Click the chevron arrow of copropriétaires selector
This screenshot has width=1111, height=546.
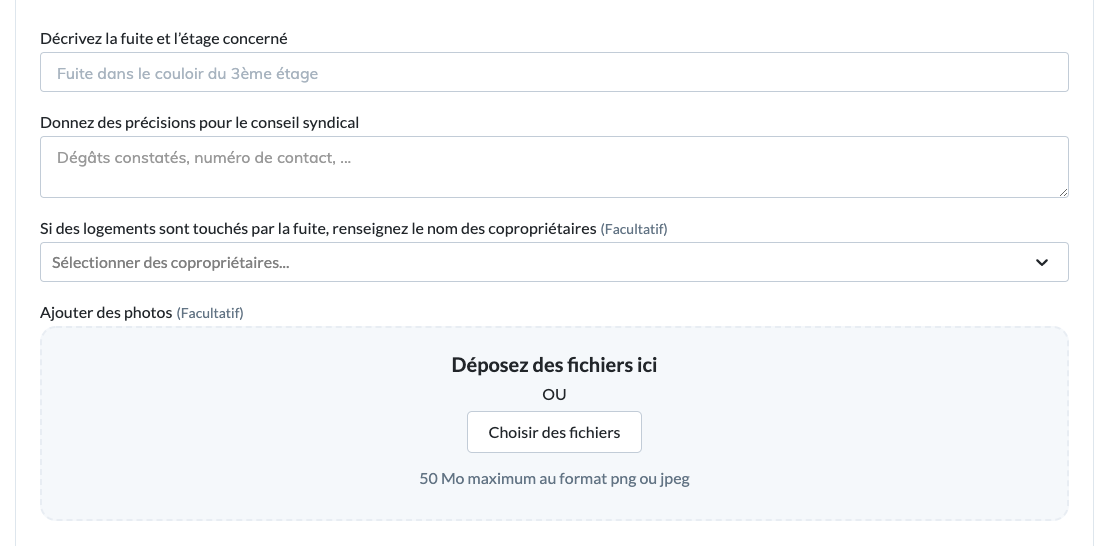pyautogui.click(x=1042, y=263)
